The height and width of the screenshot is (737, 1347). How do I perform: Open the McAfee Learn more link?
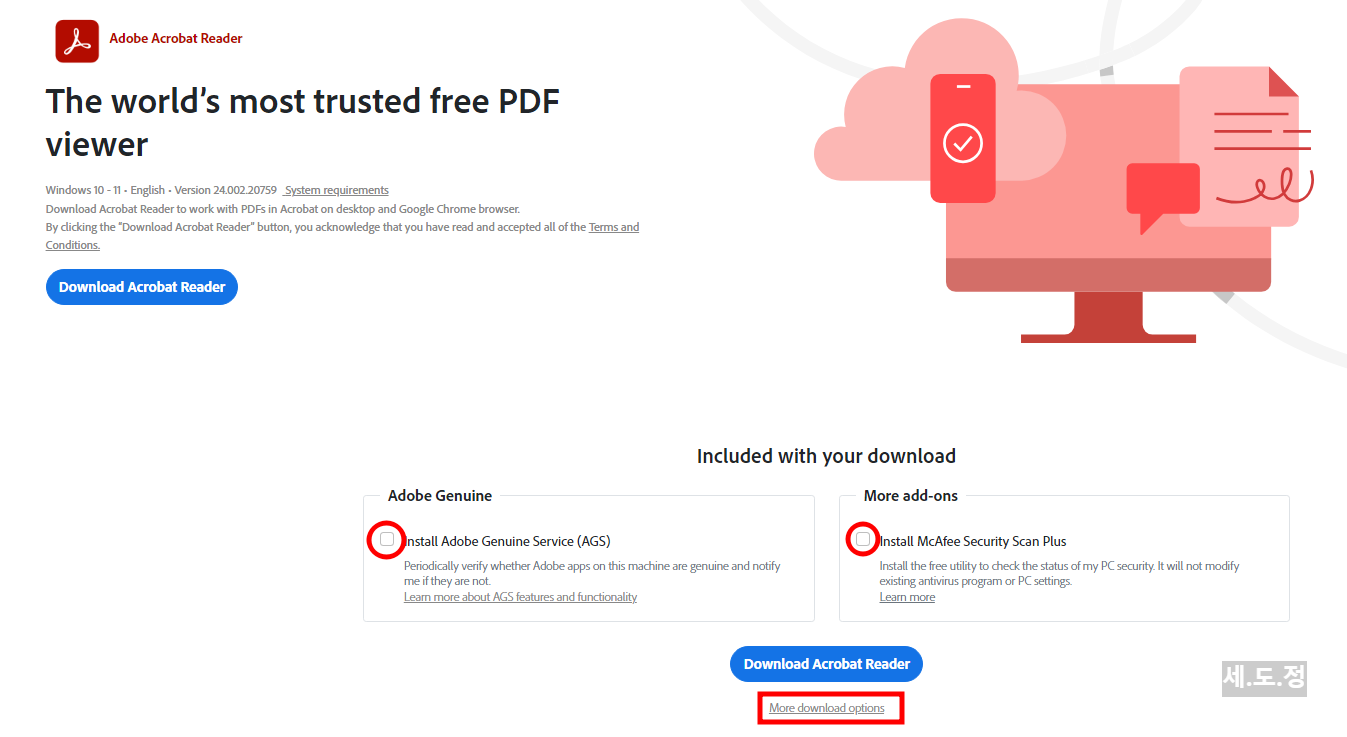907,597
